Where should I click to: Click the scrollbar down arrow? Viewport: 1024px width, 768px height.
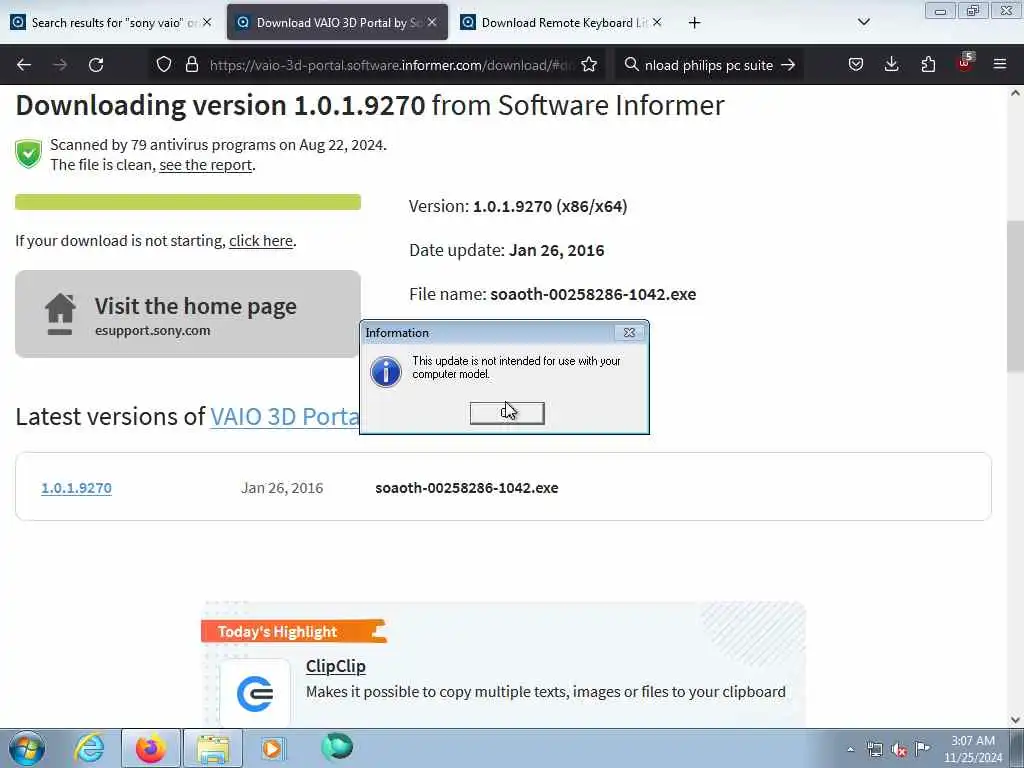1015,720
